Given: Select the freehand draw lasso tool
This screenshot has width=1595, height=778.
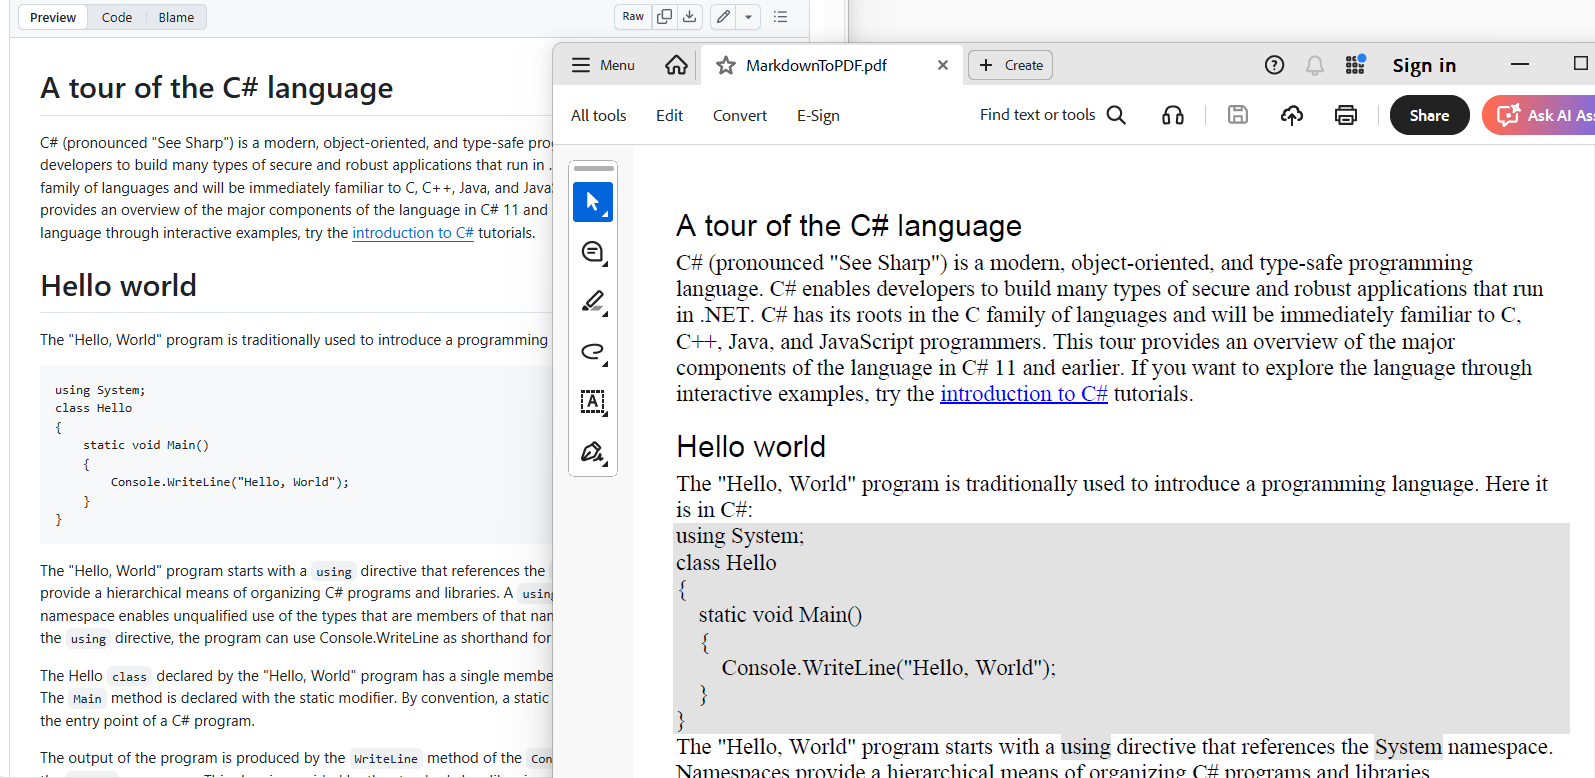Looking at the screenshot, I should [x=593, y=352].
